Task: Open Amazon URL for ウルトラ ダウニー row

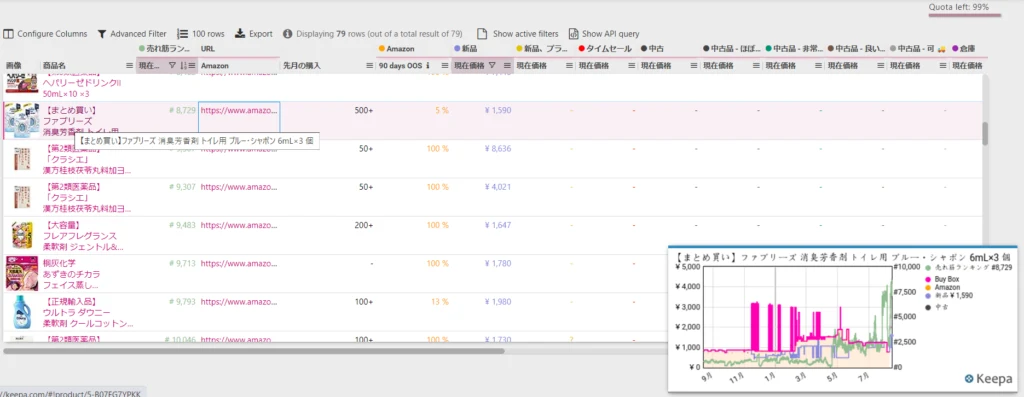Action: point(239,302)
